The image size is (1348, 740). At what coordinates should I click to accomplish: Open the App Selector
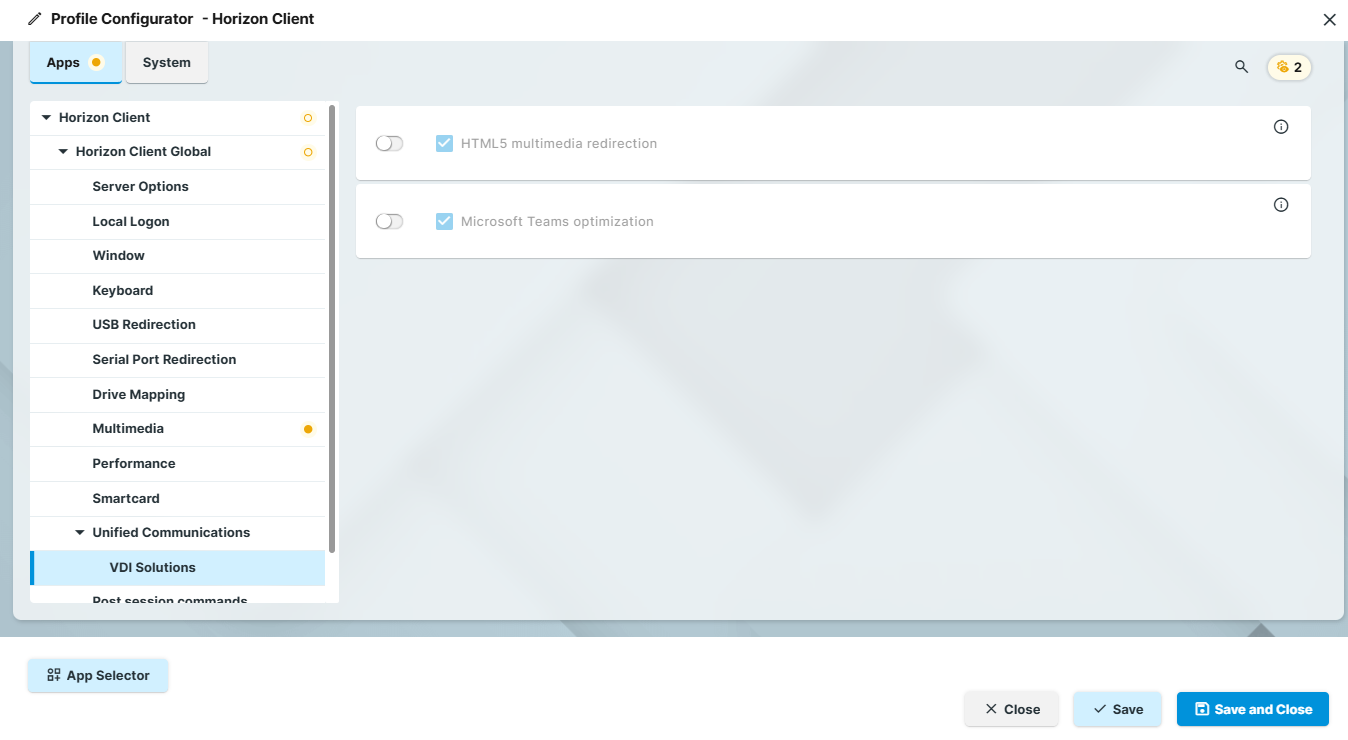pyautogui.click(x=98, y=676)
